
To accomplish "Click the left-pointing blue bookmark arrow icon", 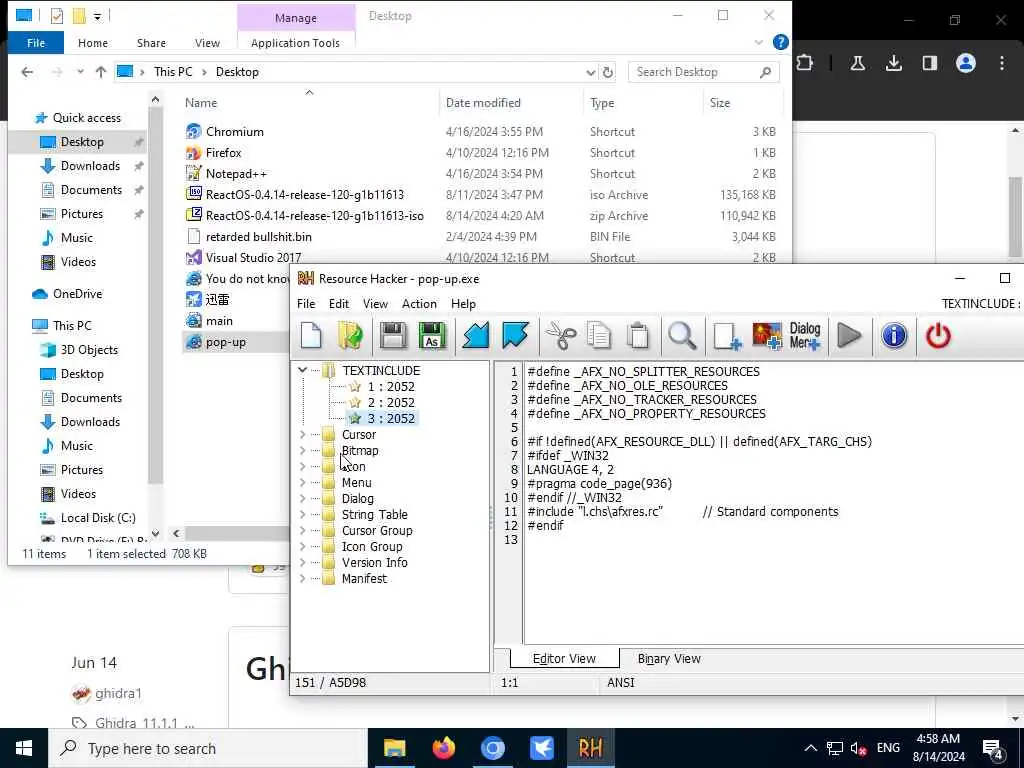I will pos(475,336).
